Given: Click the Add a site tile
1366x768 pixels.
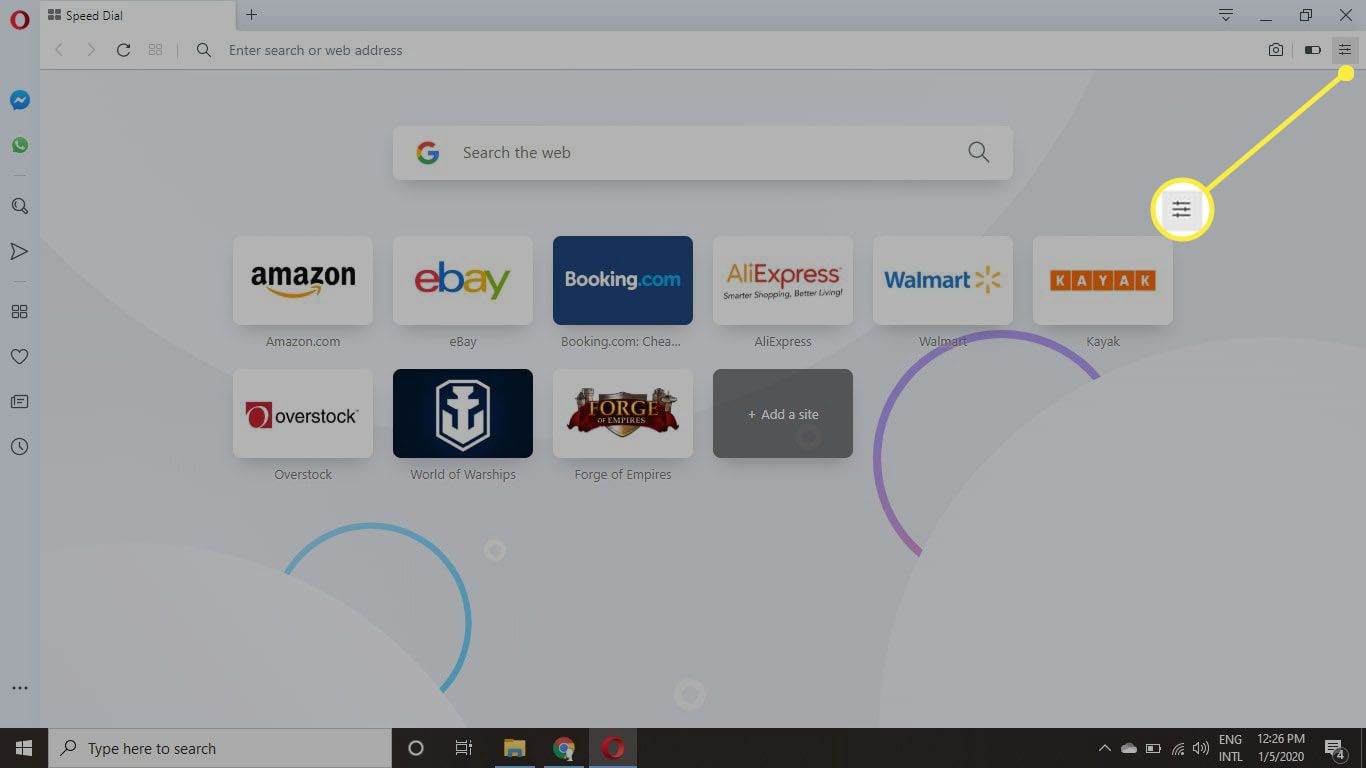Looking at the screenshot, I should pyautogui.click(x=783, y=413).
